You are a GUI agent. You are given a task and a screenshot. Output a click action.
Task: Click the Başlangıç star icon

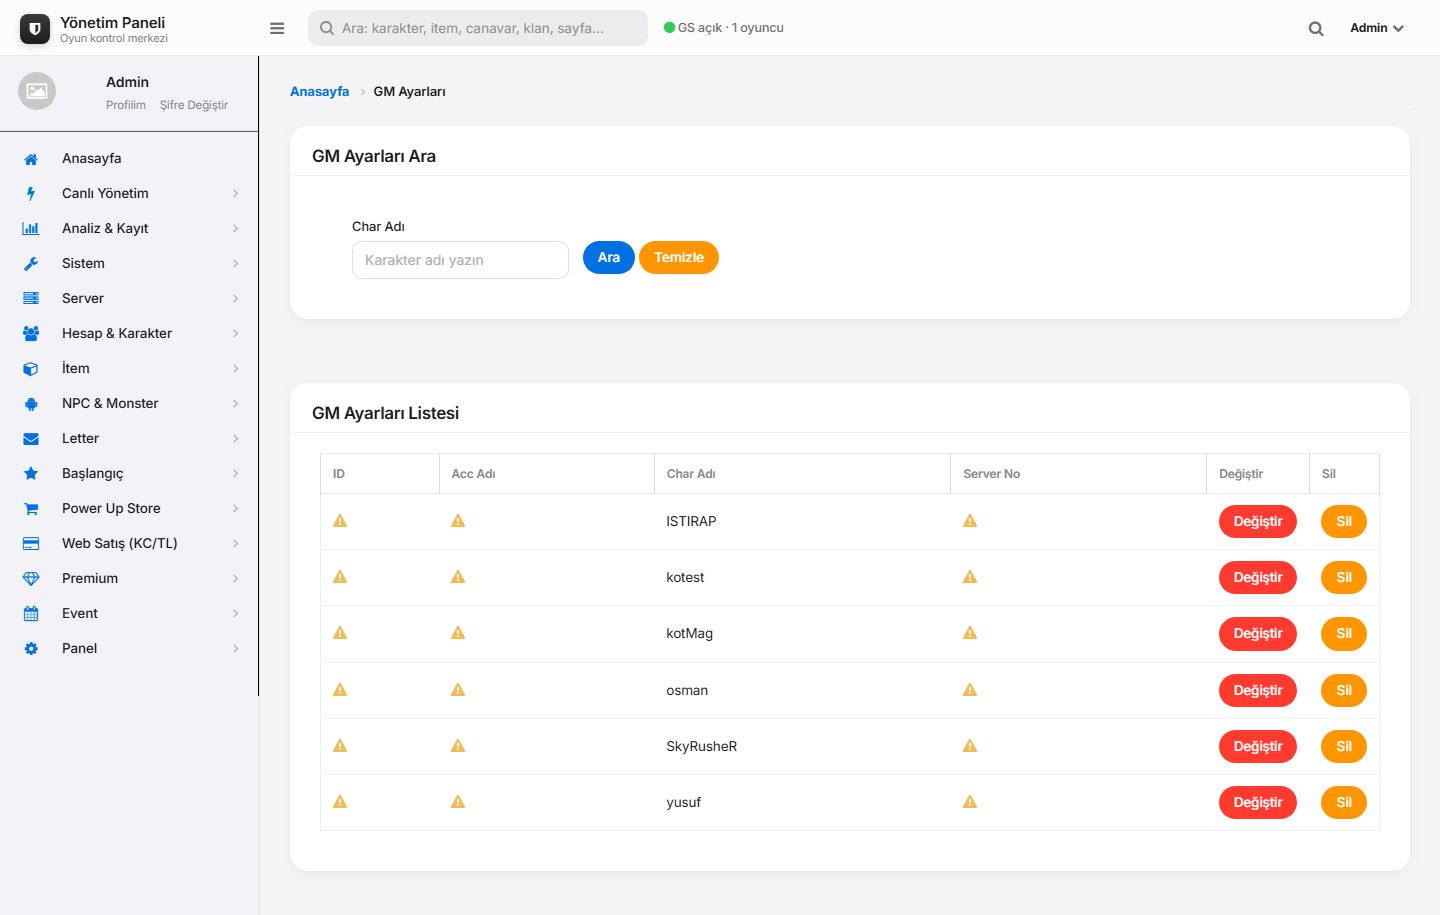31,474
